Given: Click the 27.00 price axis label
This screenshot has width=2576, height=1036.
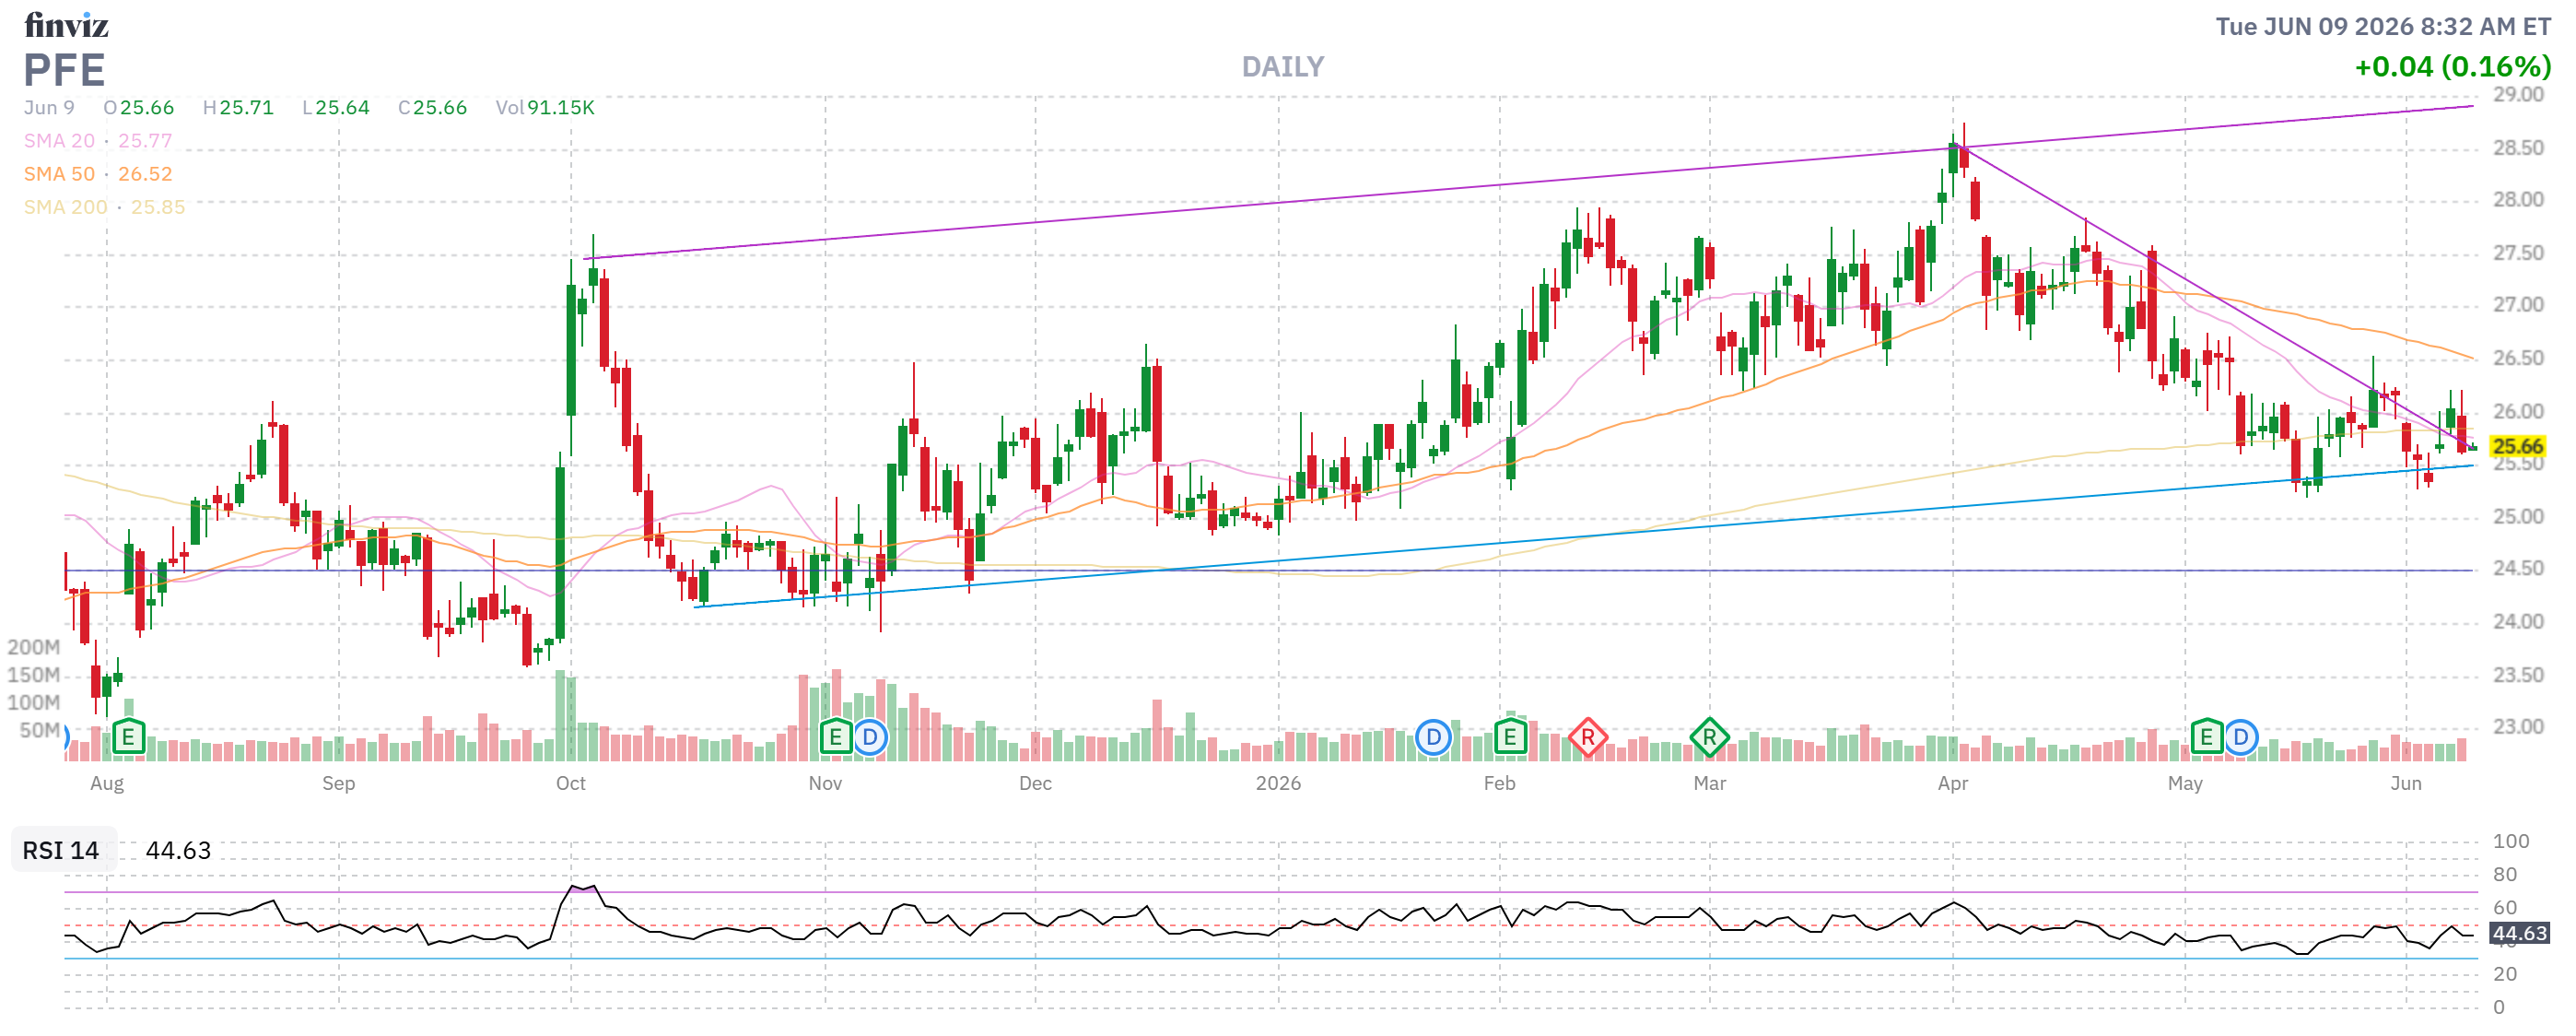Looking at the screenshot, I should (2518, 305).
